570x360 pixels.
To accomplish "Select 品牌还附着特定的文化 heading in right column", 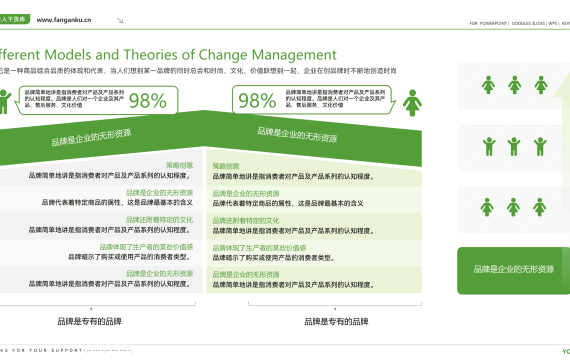I will click(246, 221).
